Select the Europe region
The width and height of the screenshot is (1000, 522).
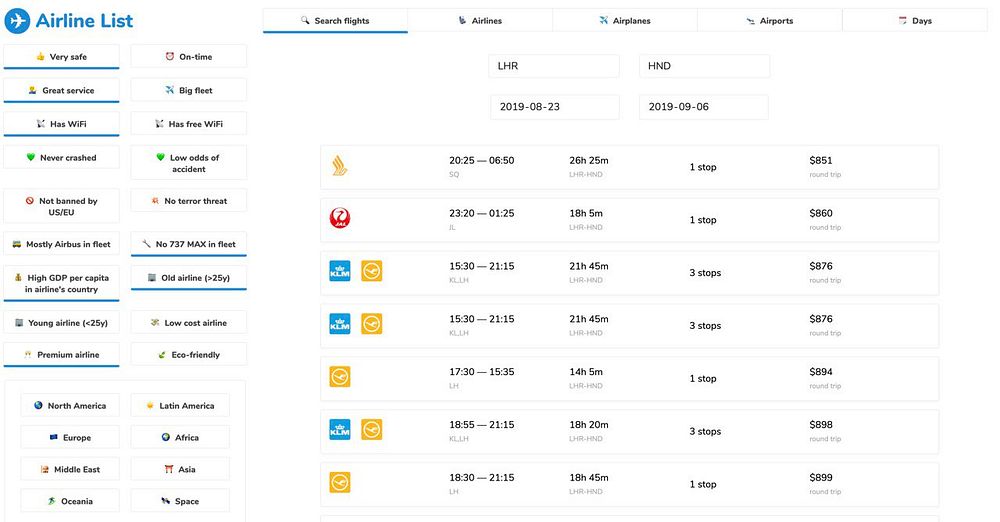pos(70,437)
